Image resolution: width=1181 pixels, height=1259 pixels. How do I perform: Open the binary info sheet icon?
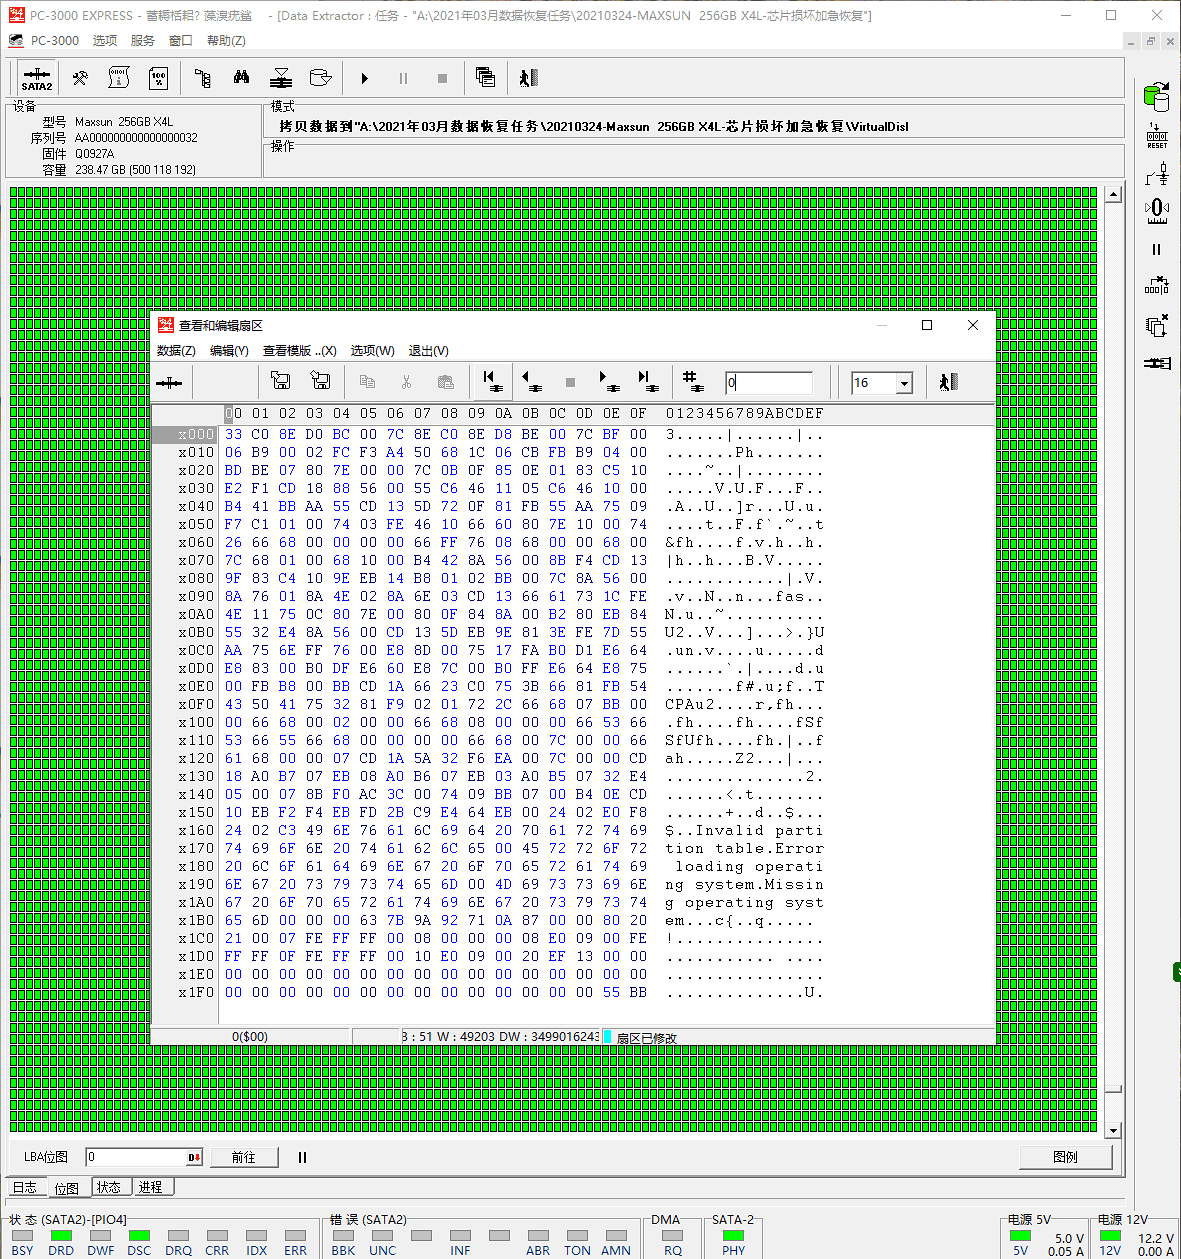point(119,78)
